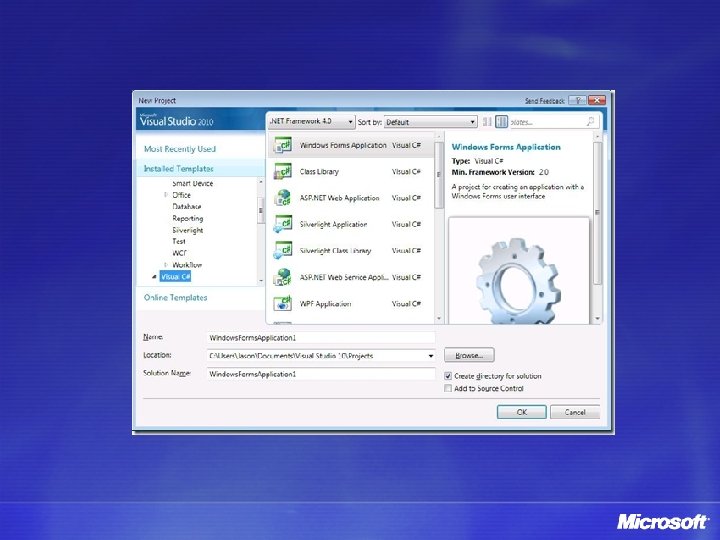Viewport: 720px width, 540px height.
Task: Expand the Office tree node
Action: point(166,195)
